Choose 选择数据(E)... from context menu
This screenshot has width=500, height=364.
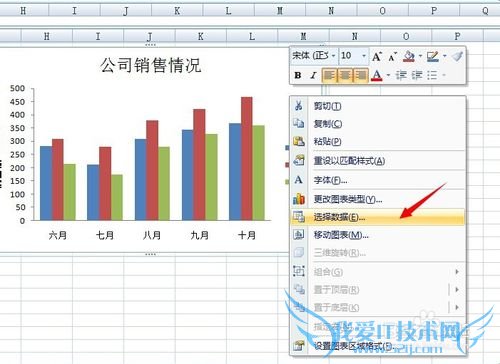click(x=378, y=217)
